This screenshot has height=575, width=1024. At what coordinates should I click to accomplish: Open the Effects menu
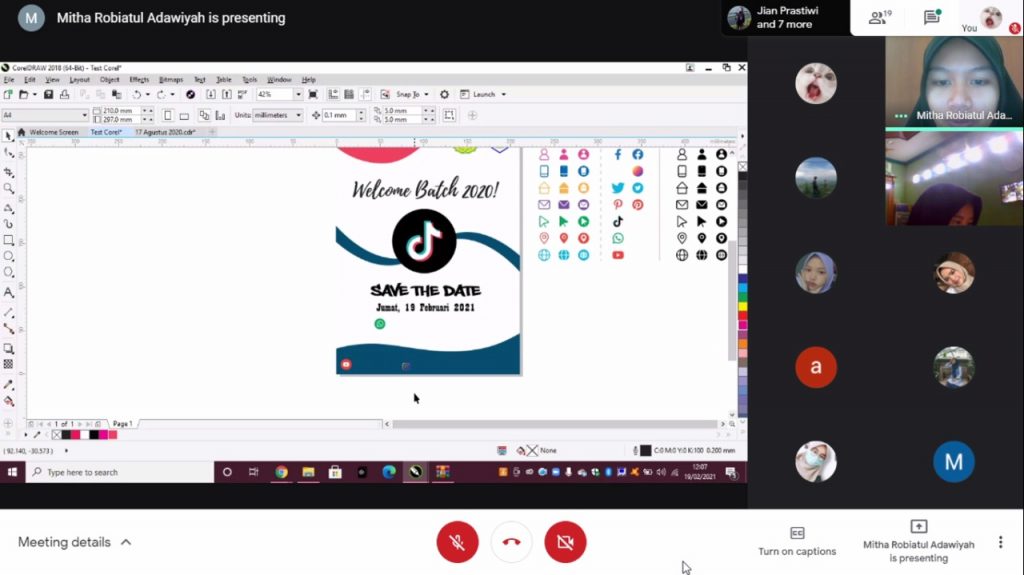tap(139, 80)
